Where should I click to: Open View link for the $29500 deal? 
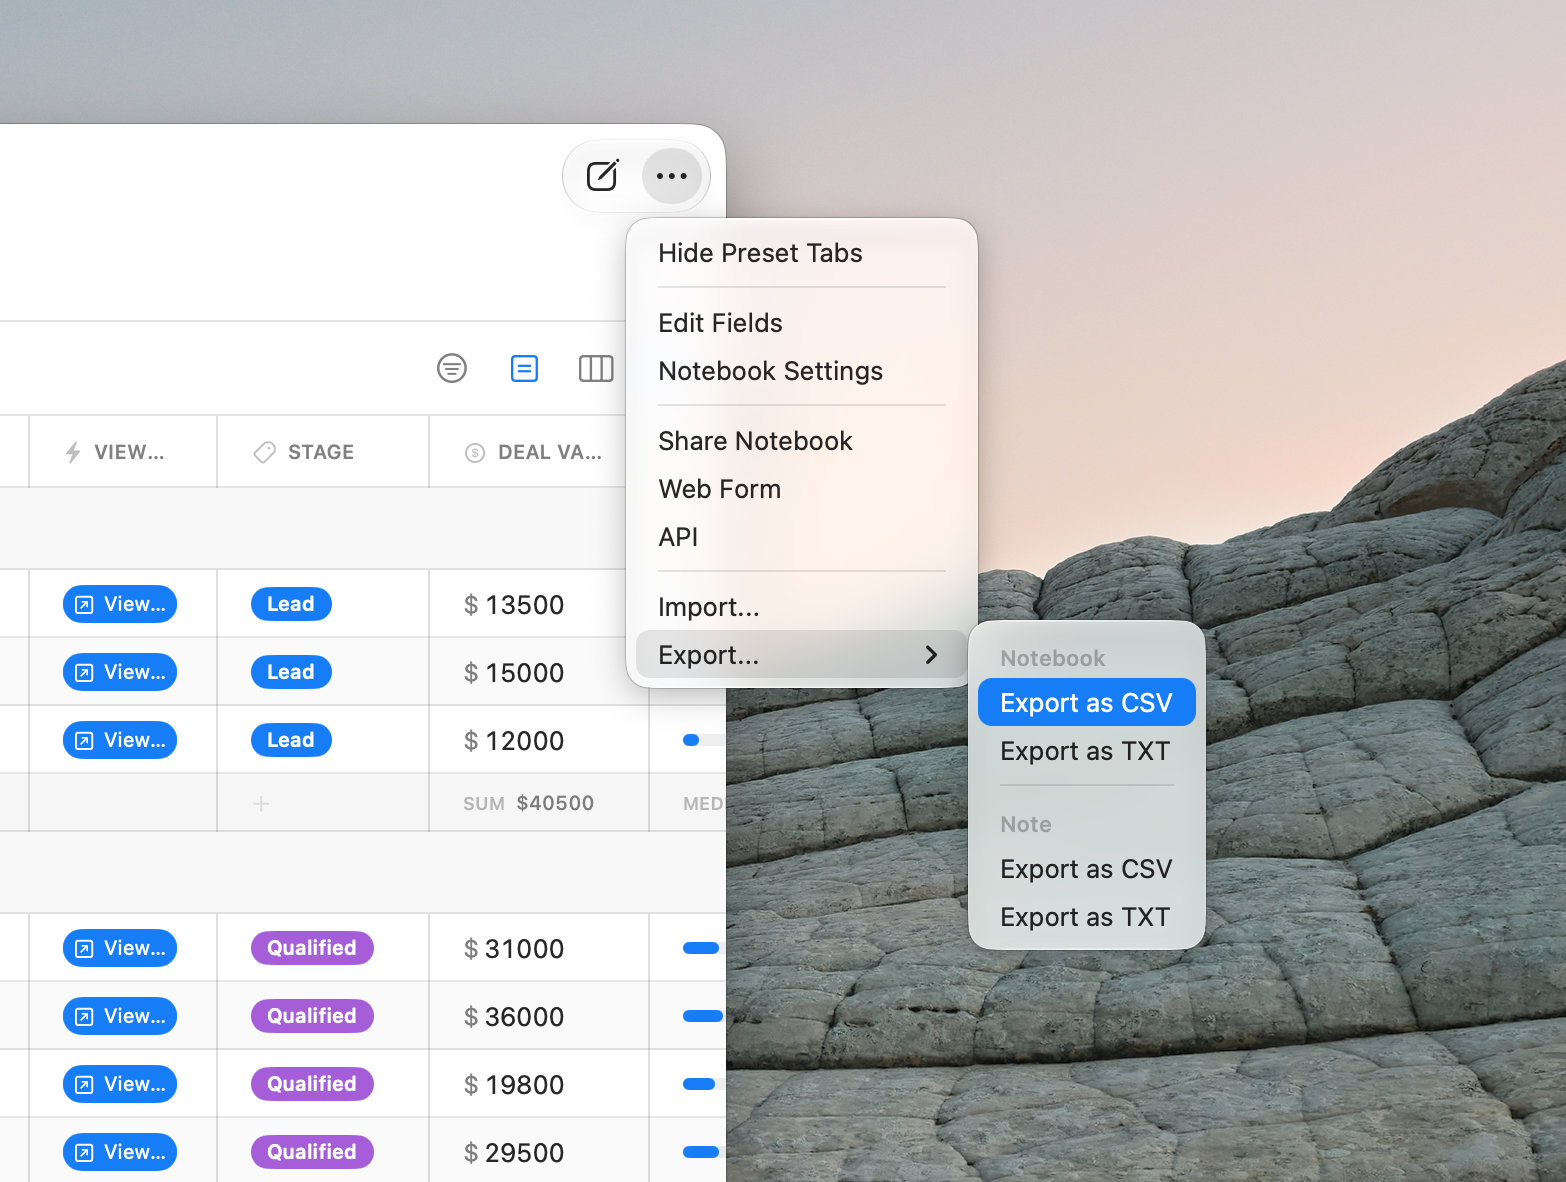pos(120,1152)
